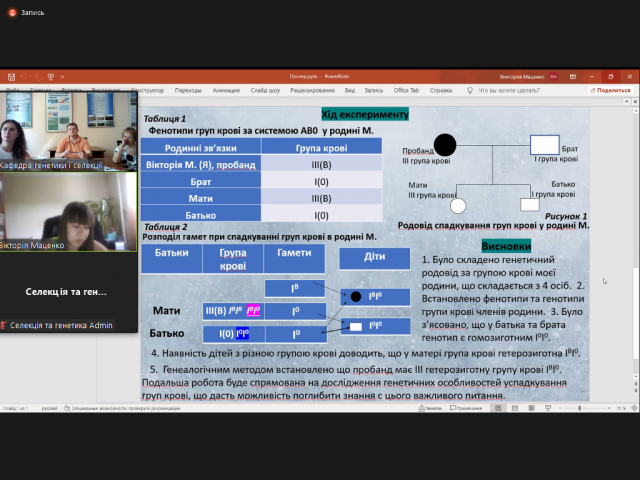Image resolution: width=640 pixels, height=480 pixels.
Task: Open the Конструктор ribbon tab
Action: point(147,89)
